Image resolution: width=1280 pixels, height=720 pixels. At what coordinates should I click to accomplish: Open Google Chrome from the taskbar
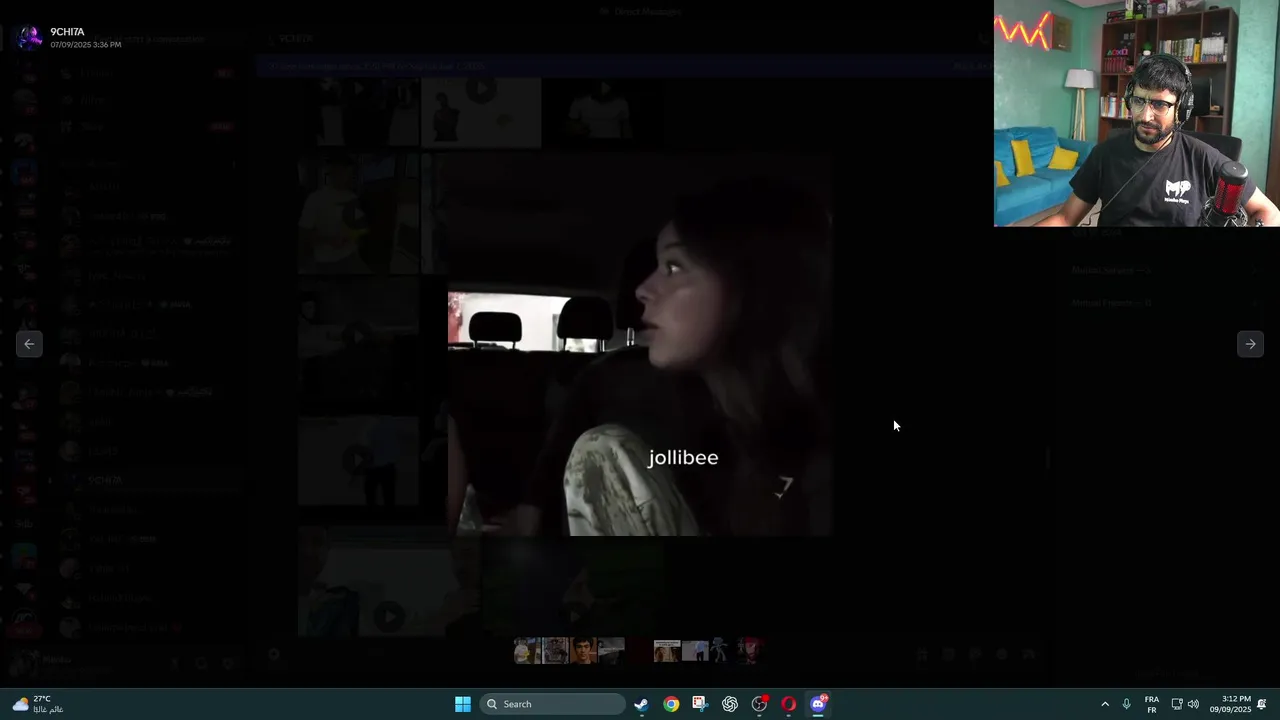[671, 704]
